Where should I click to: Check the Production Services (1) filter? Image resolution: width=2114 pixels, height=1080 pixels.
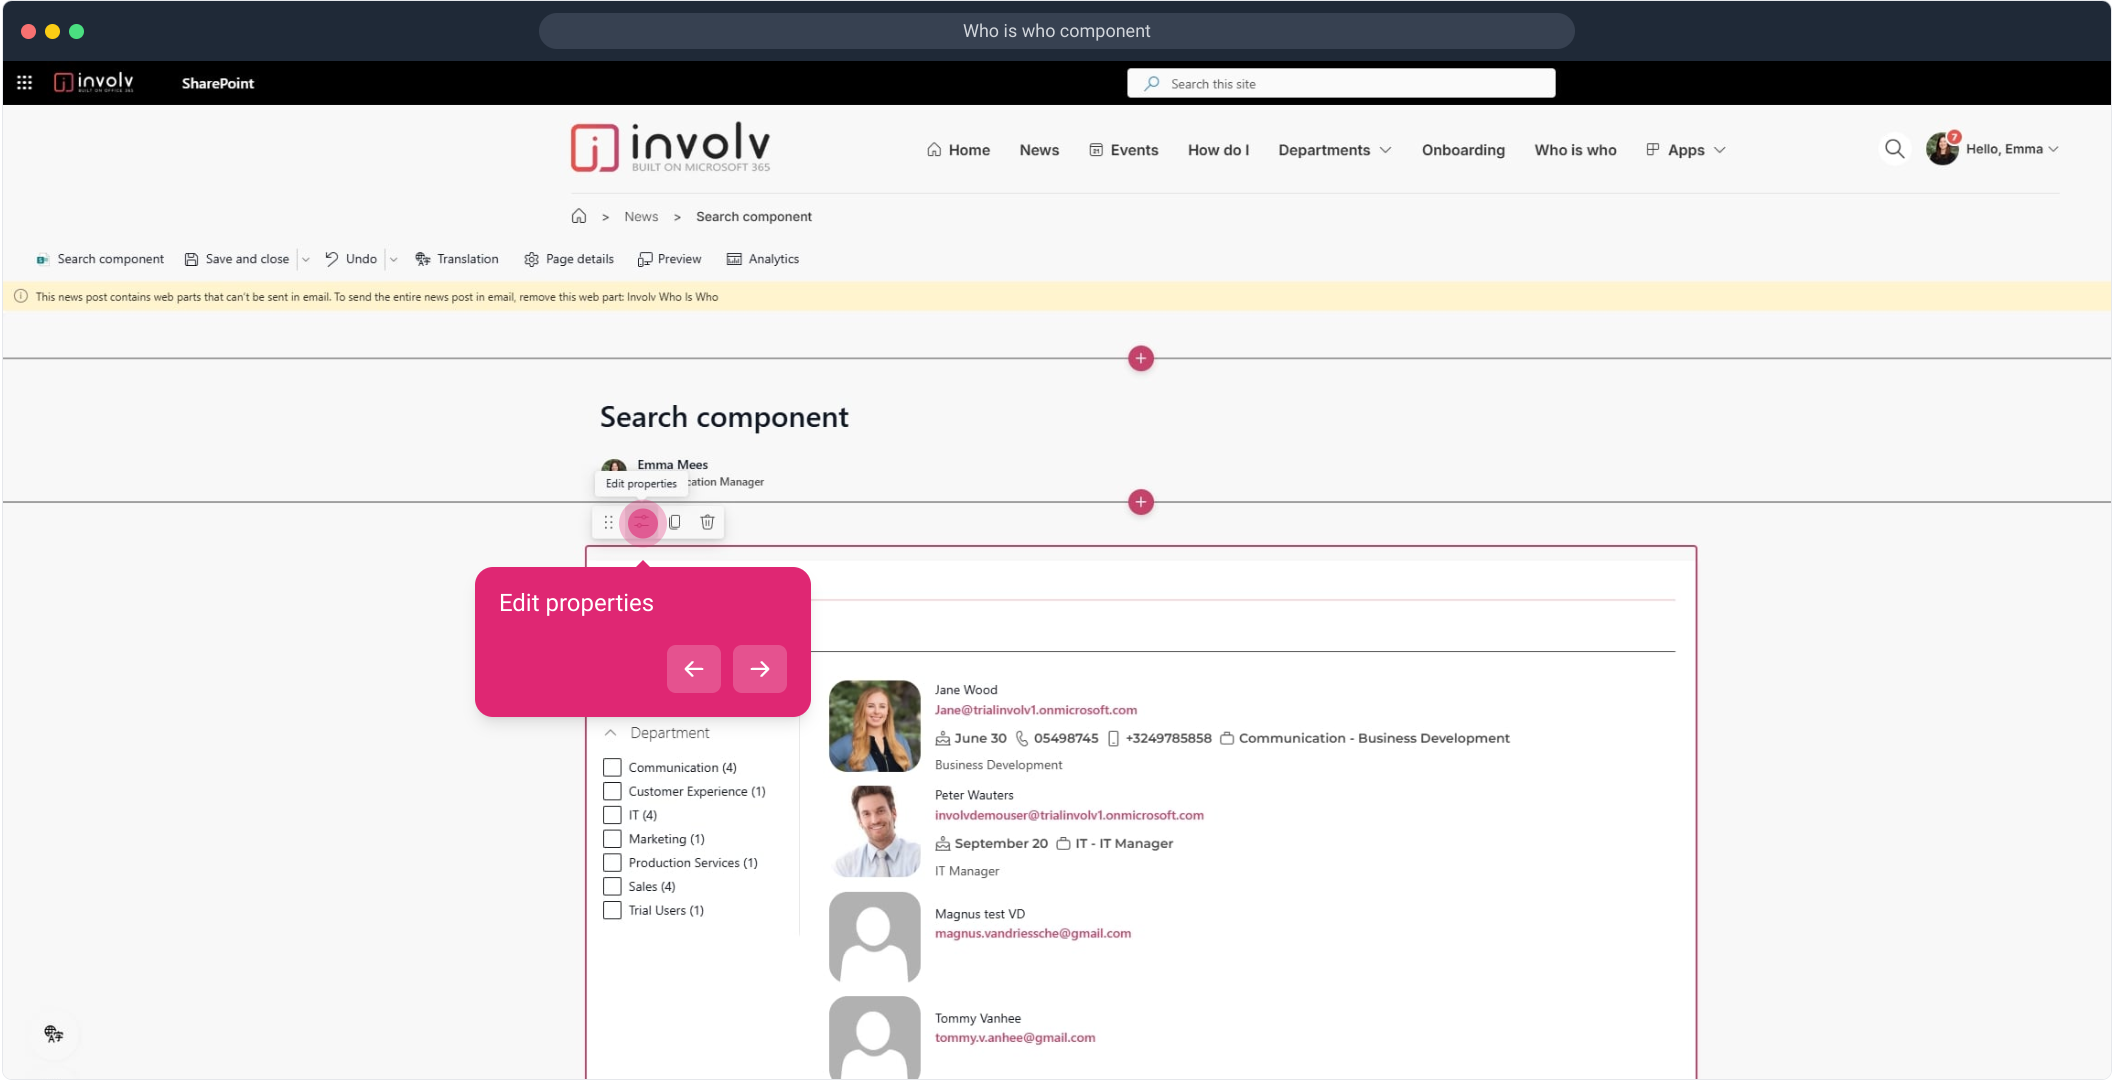(612, 862)
